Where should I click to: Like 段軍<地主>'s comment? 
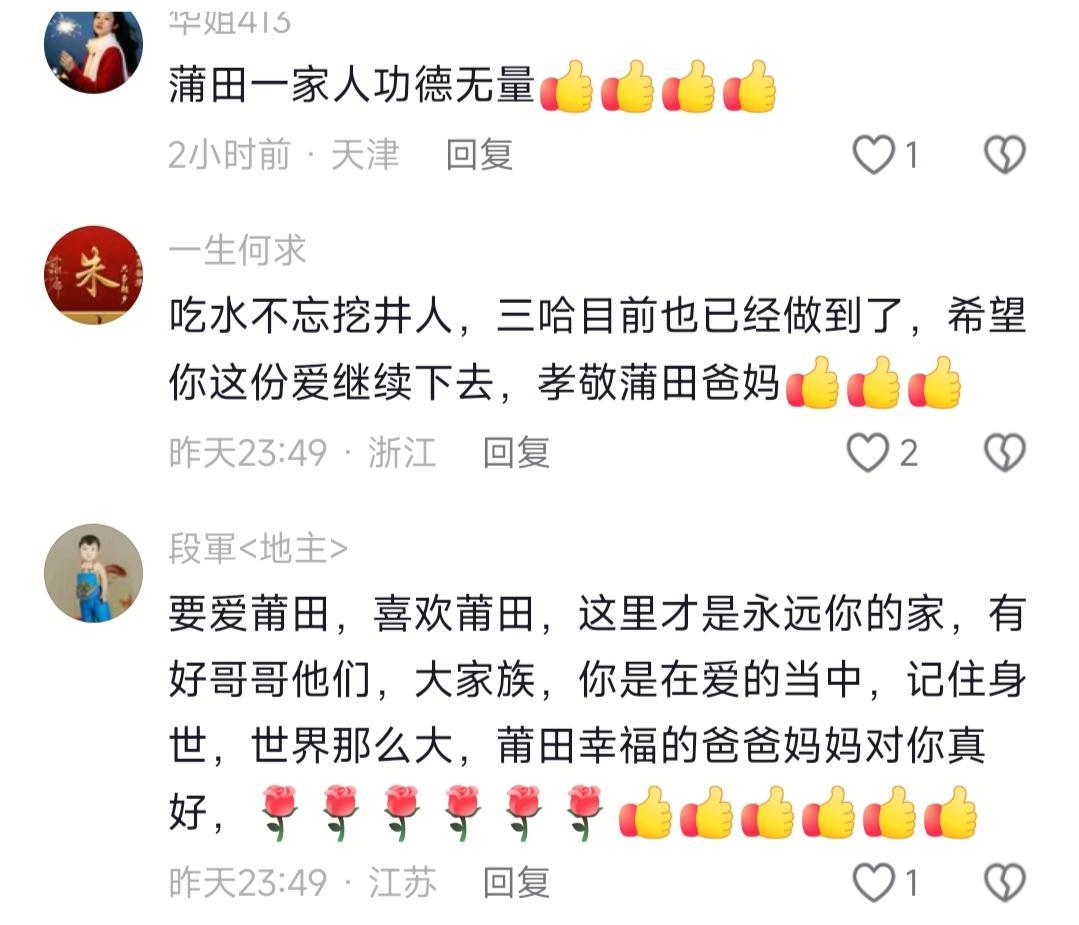point(874,883)
